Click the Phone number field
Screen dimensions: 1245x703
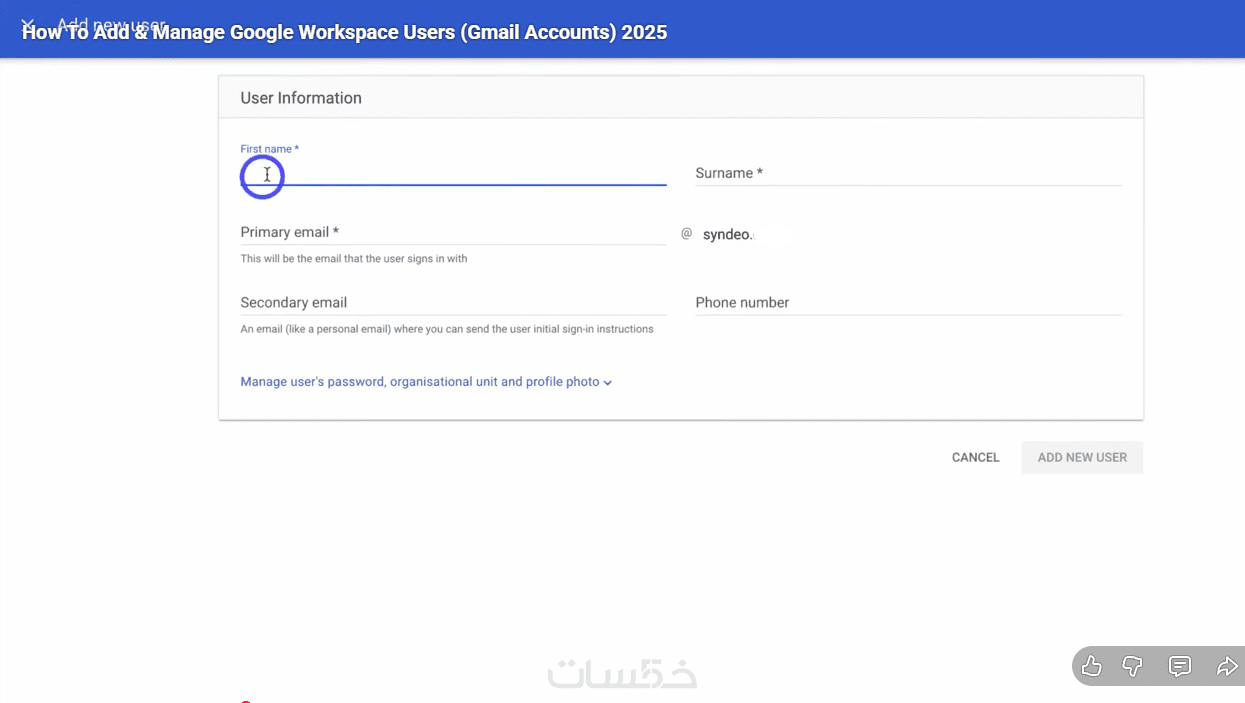pyautogui.click(x=908, y=302)
